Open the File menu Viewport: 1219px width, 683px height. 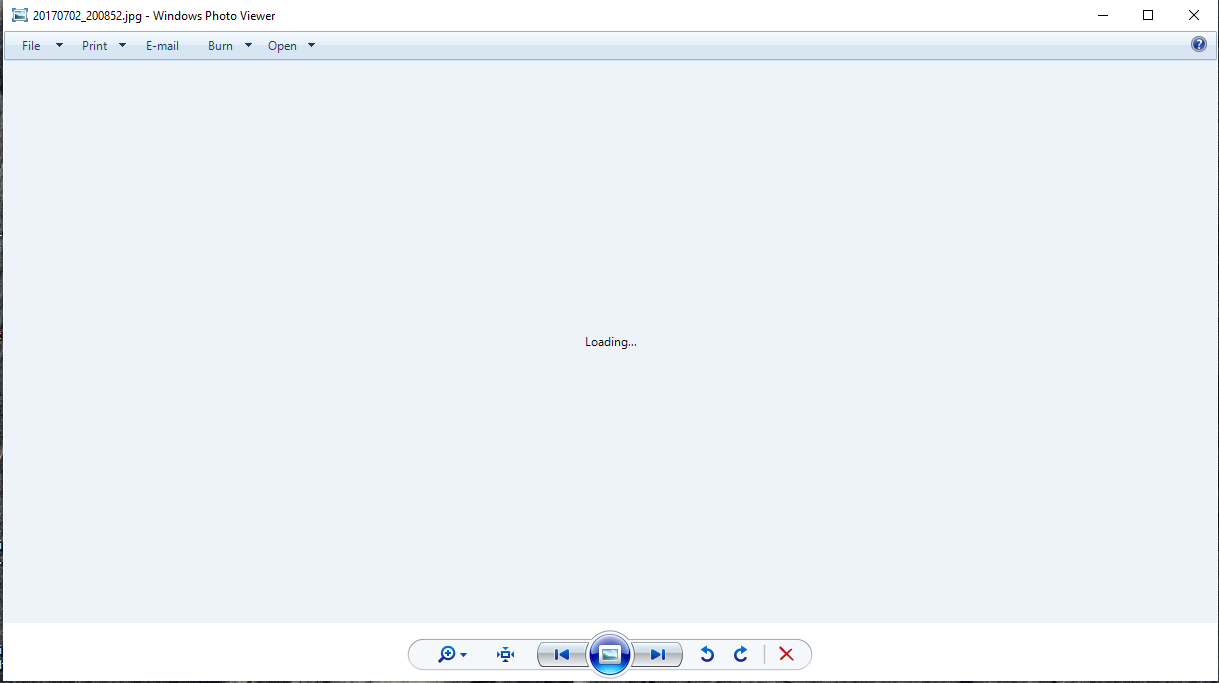click(x=31, y=46)
